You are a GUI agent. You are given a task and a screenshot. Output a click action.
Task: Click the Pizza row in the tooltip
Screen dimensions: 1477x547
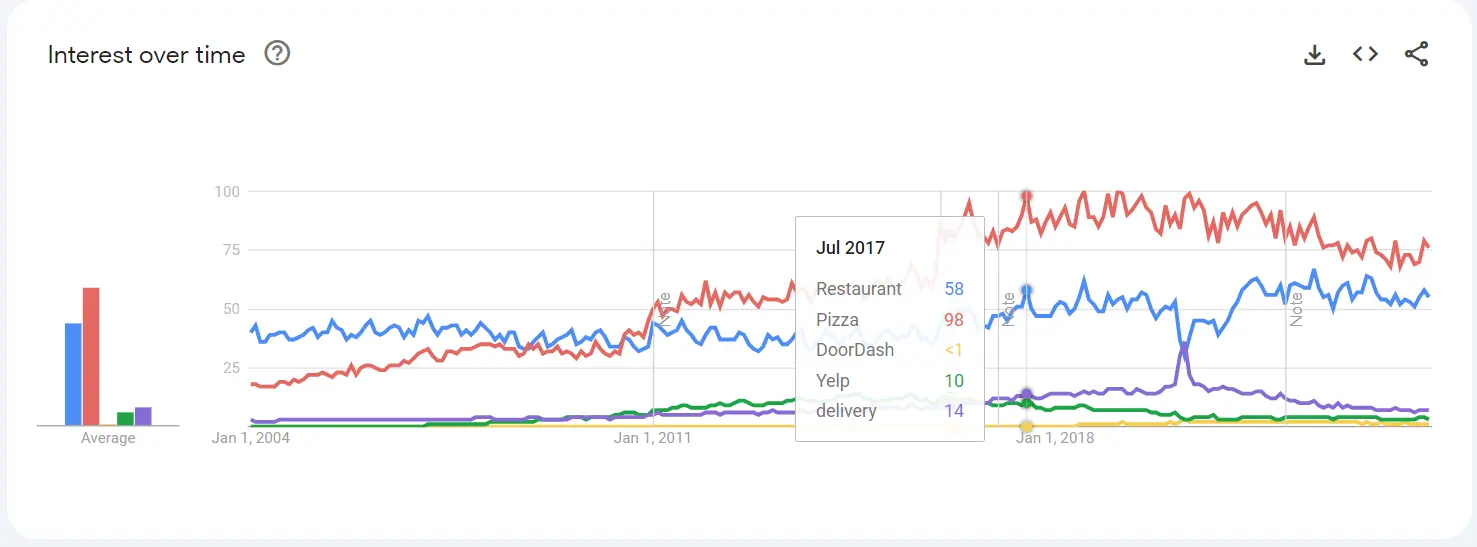click(890, 320)
